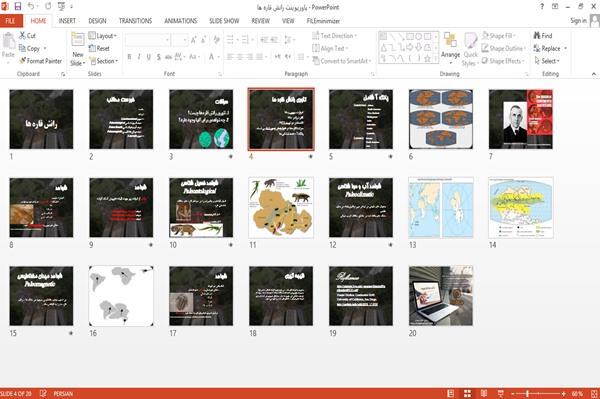The image size is (600, 399).
Task: Switch to the TRANSITIONS tab
Action: tap(135, 21)
